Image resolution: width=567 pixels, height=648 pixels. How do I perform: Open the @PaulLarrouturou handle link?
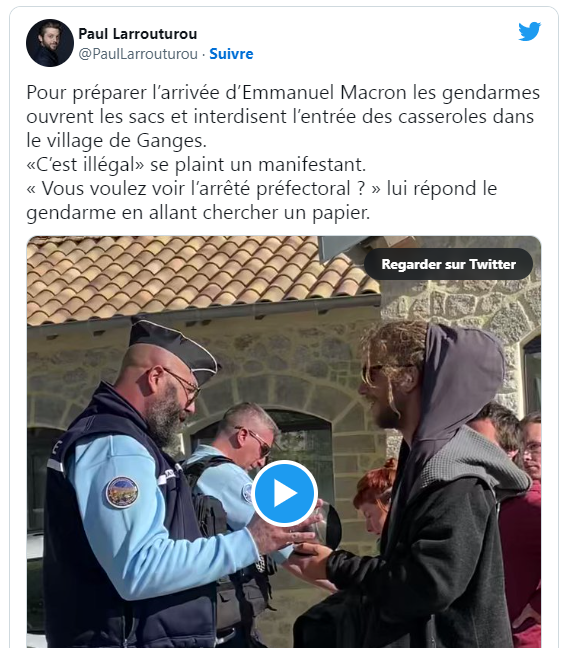pos(138,54)
